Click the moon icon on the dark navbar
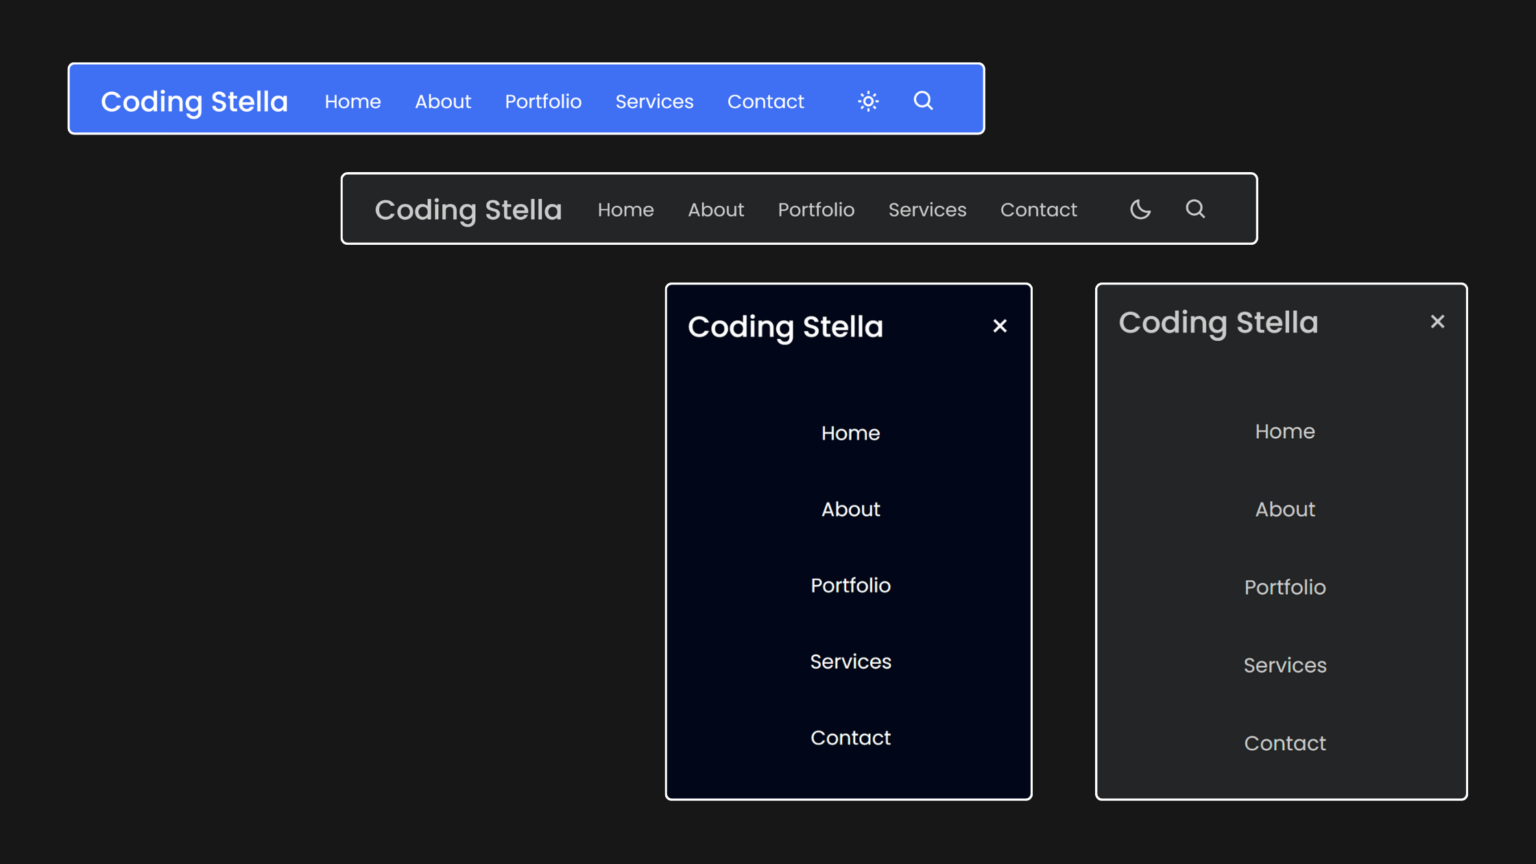 pos(1140,209)
